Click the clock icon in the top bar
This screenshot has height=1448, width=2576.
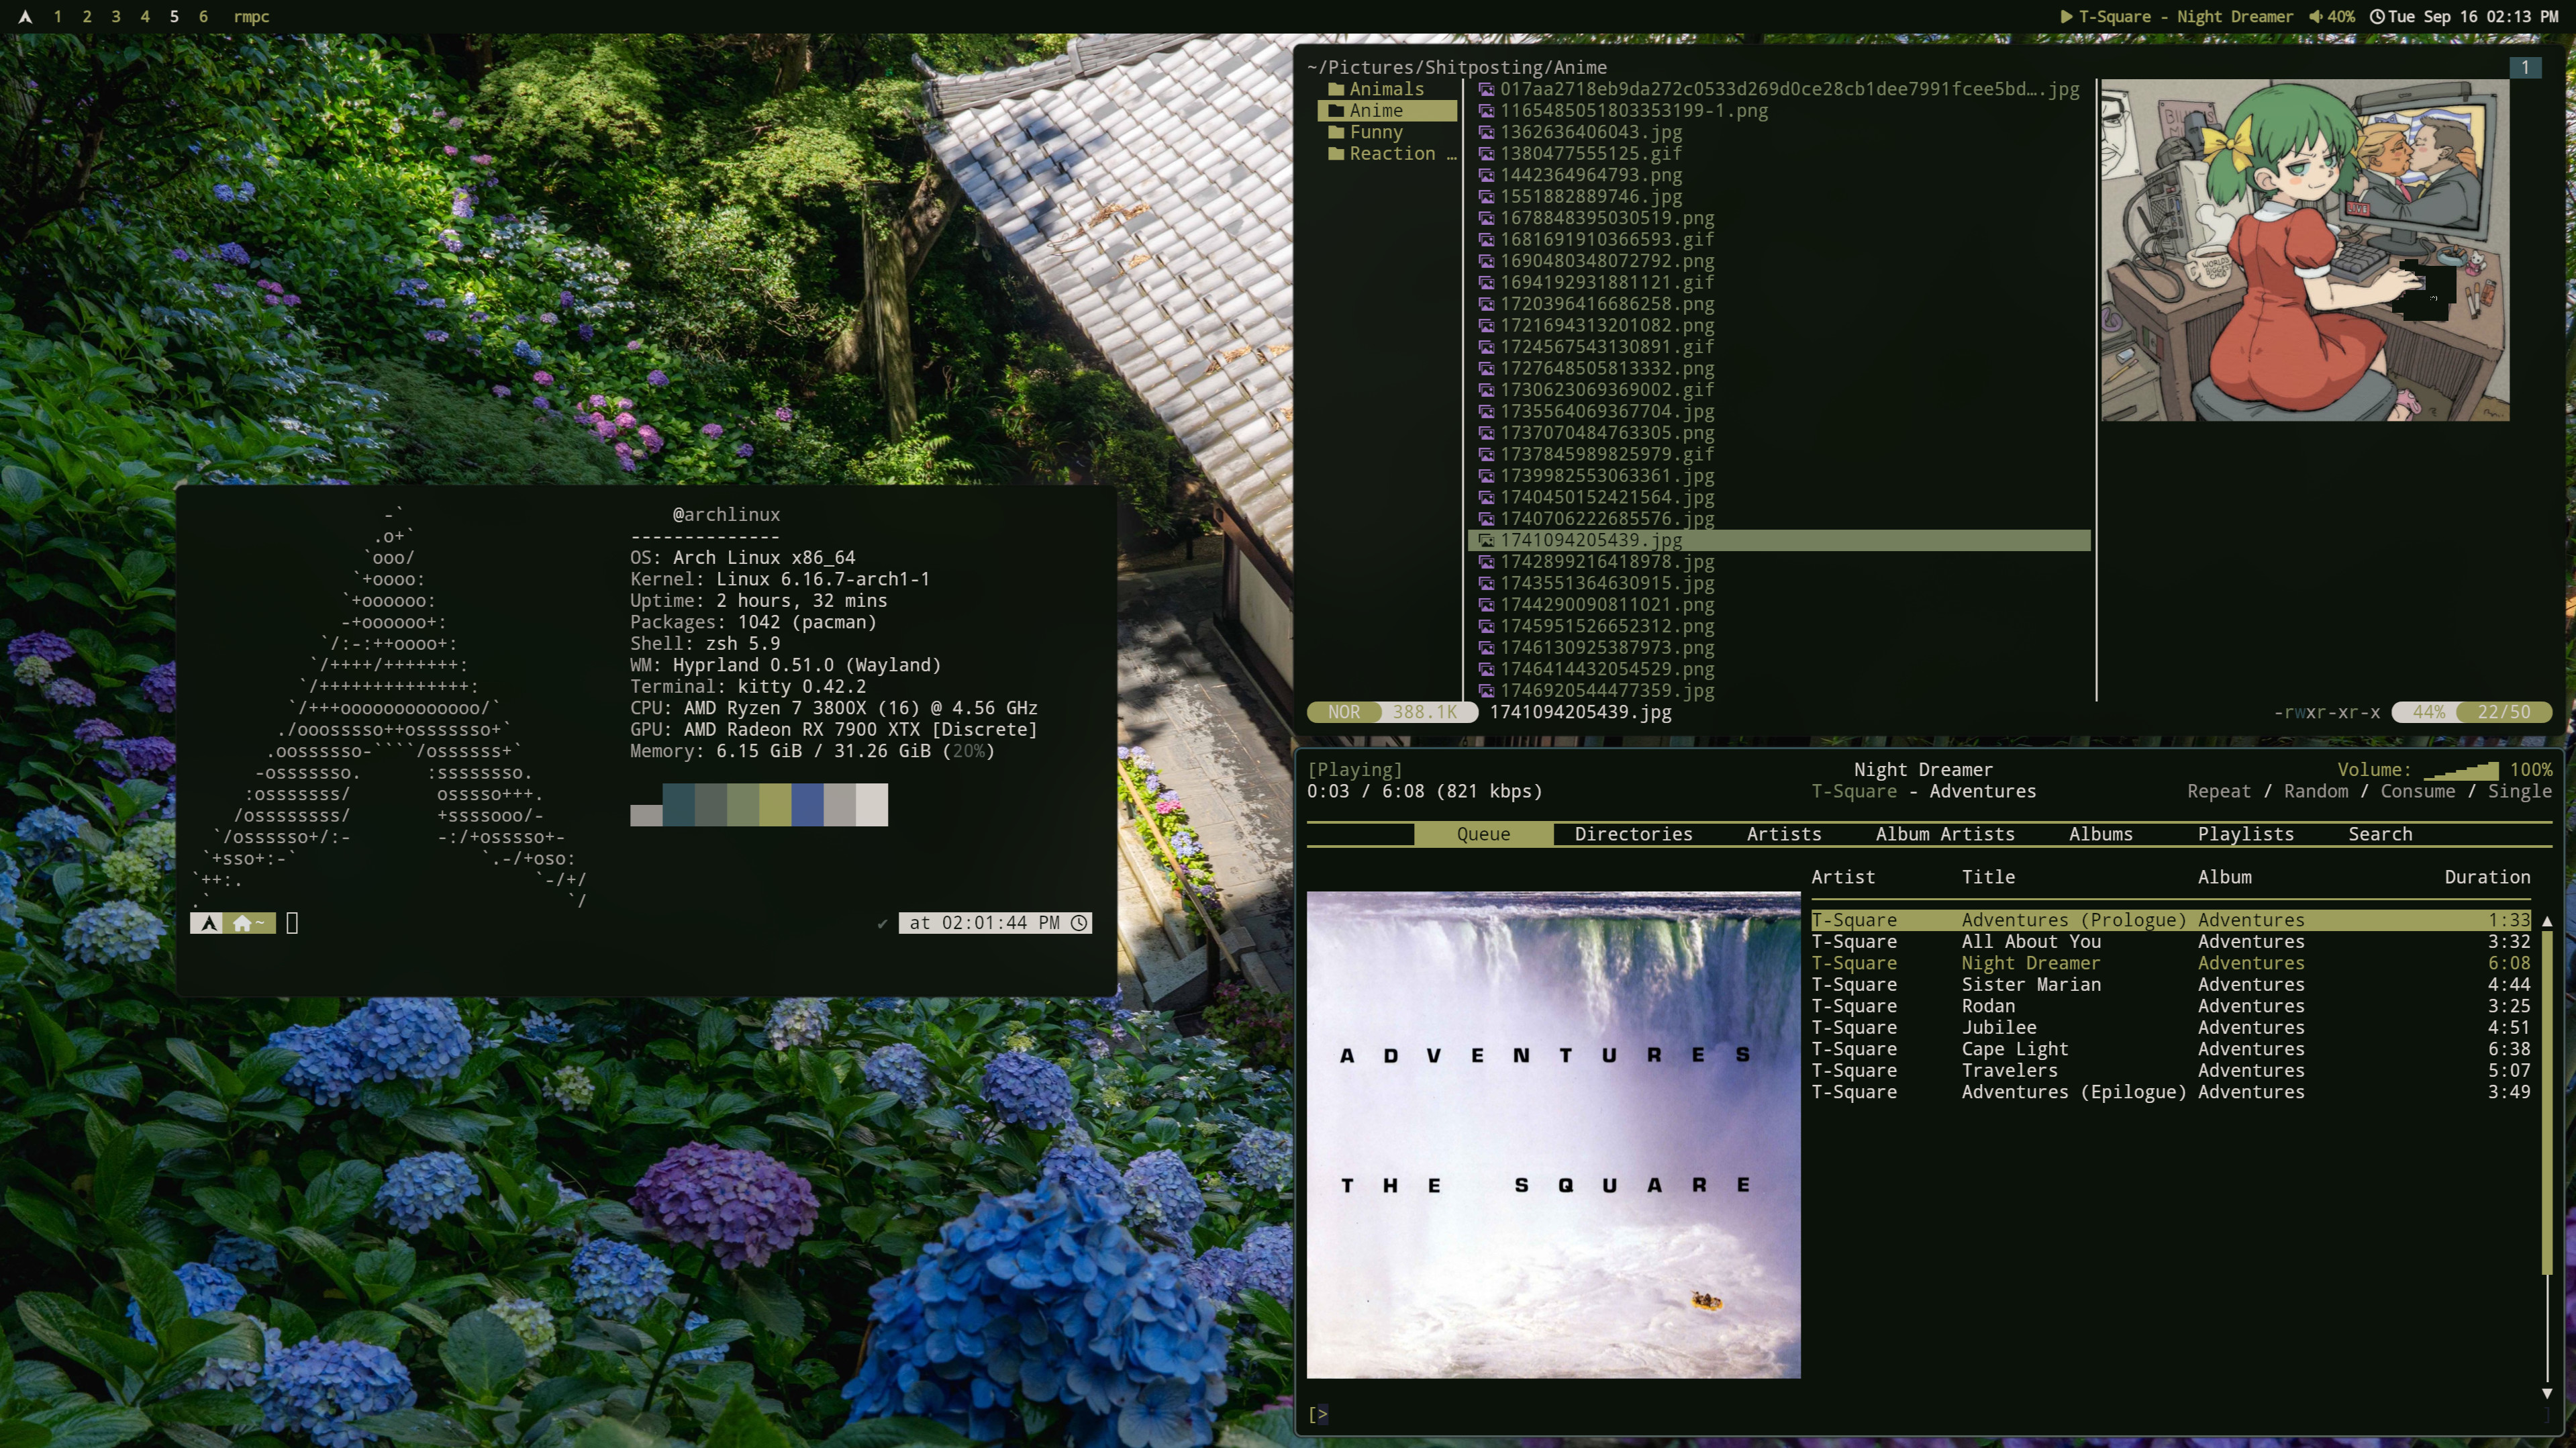2377,16
